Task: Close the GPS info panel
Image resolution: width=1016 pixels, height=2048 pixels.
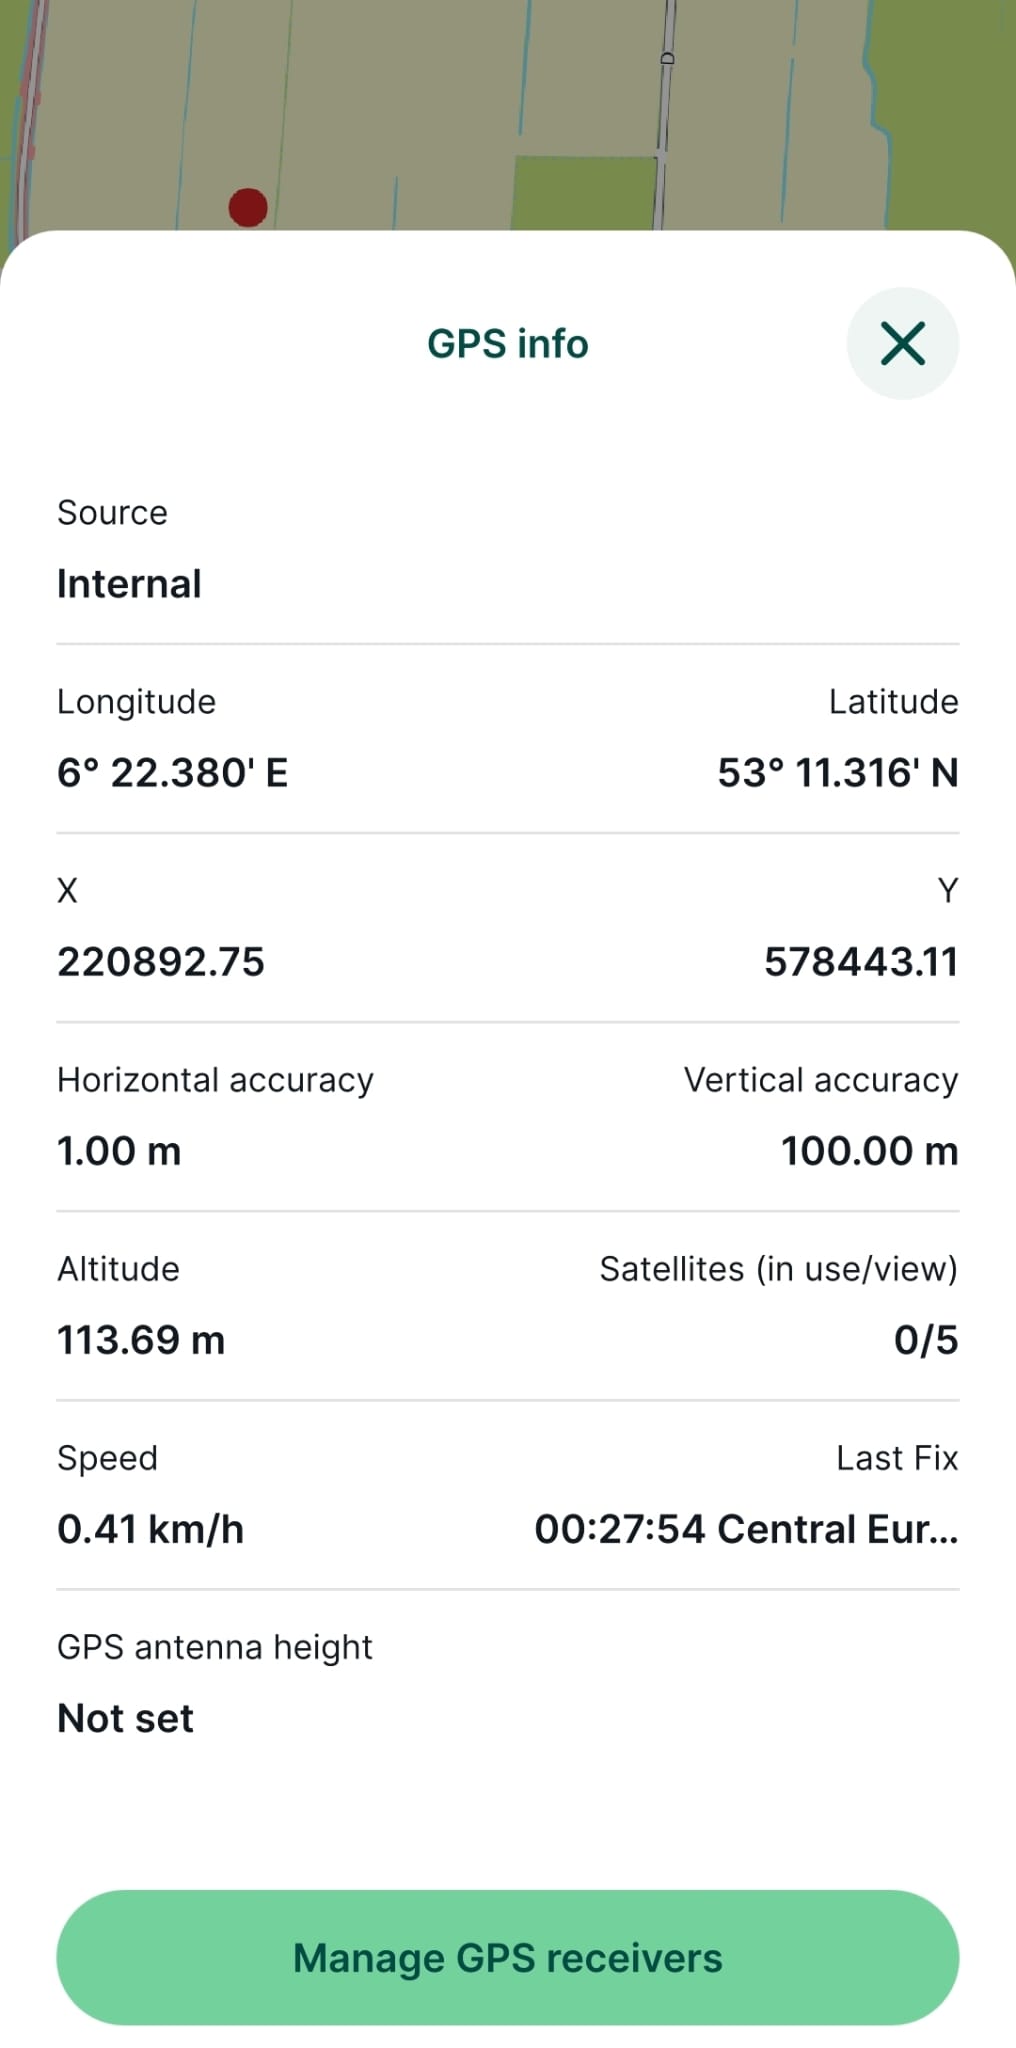Action: (902, 343)
